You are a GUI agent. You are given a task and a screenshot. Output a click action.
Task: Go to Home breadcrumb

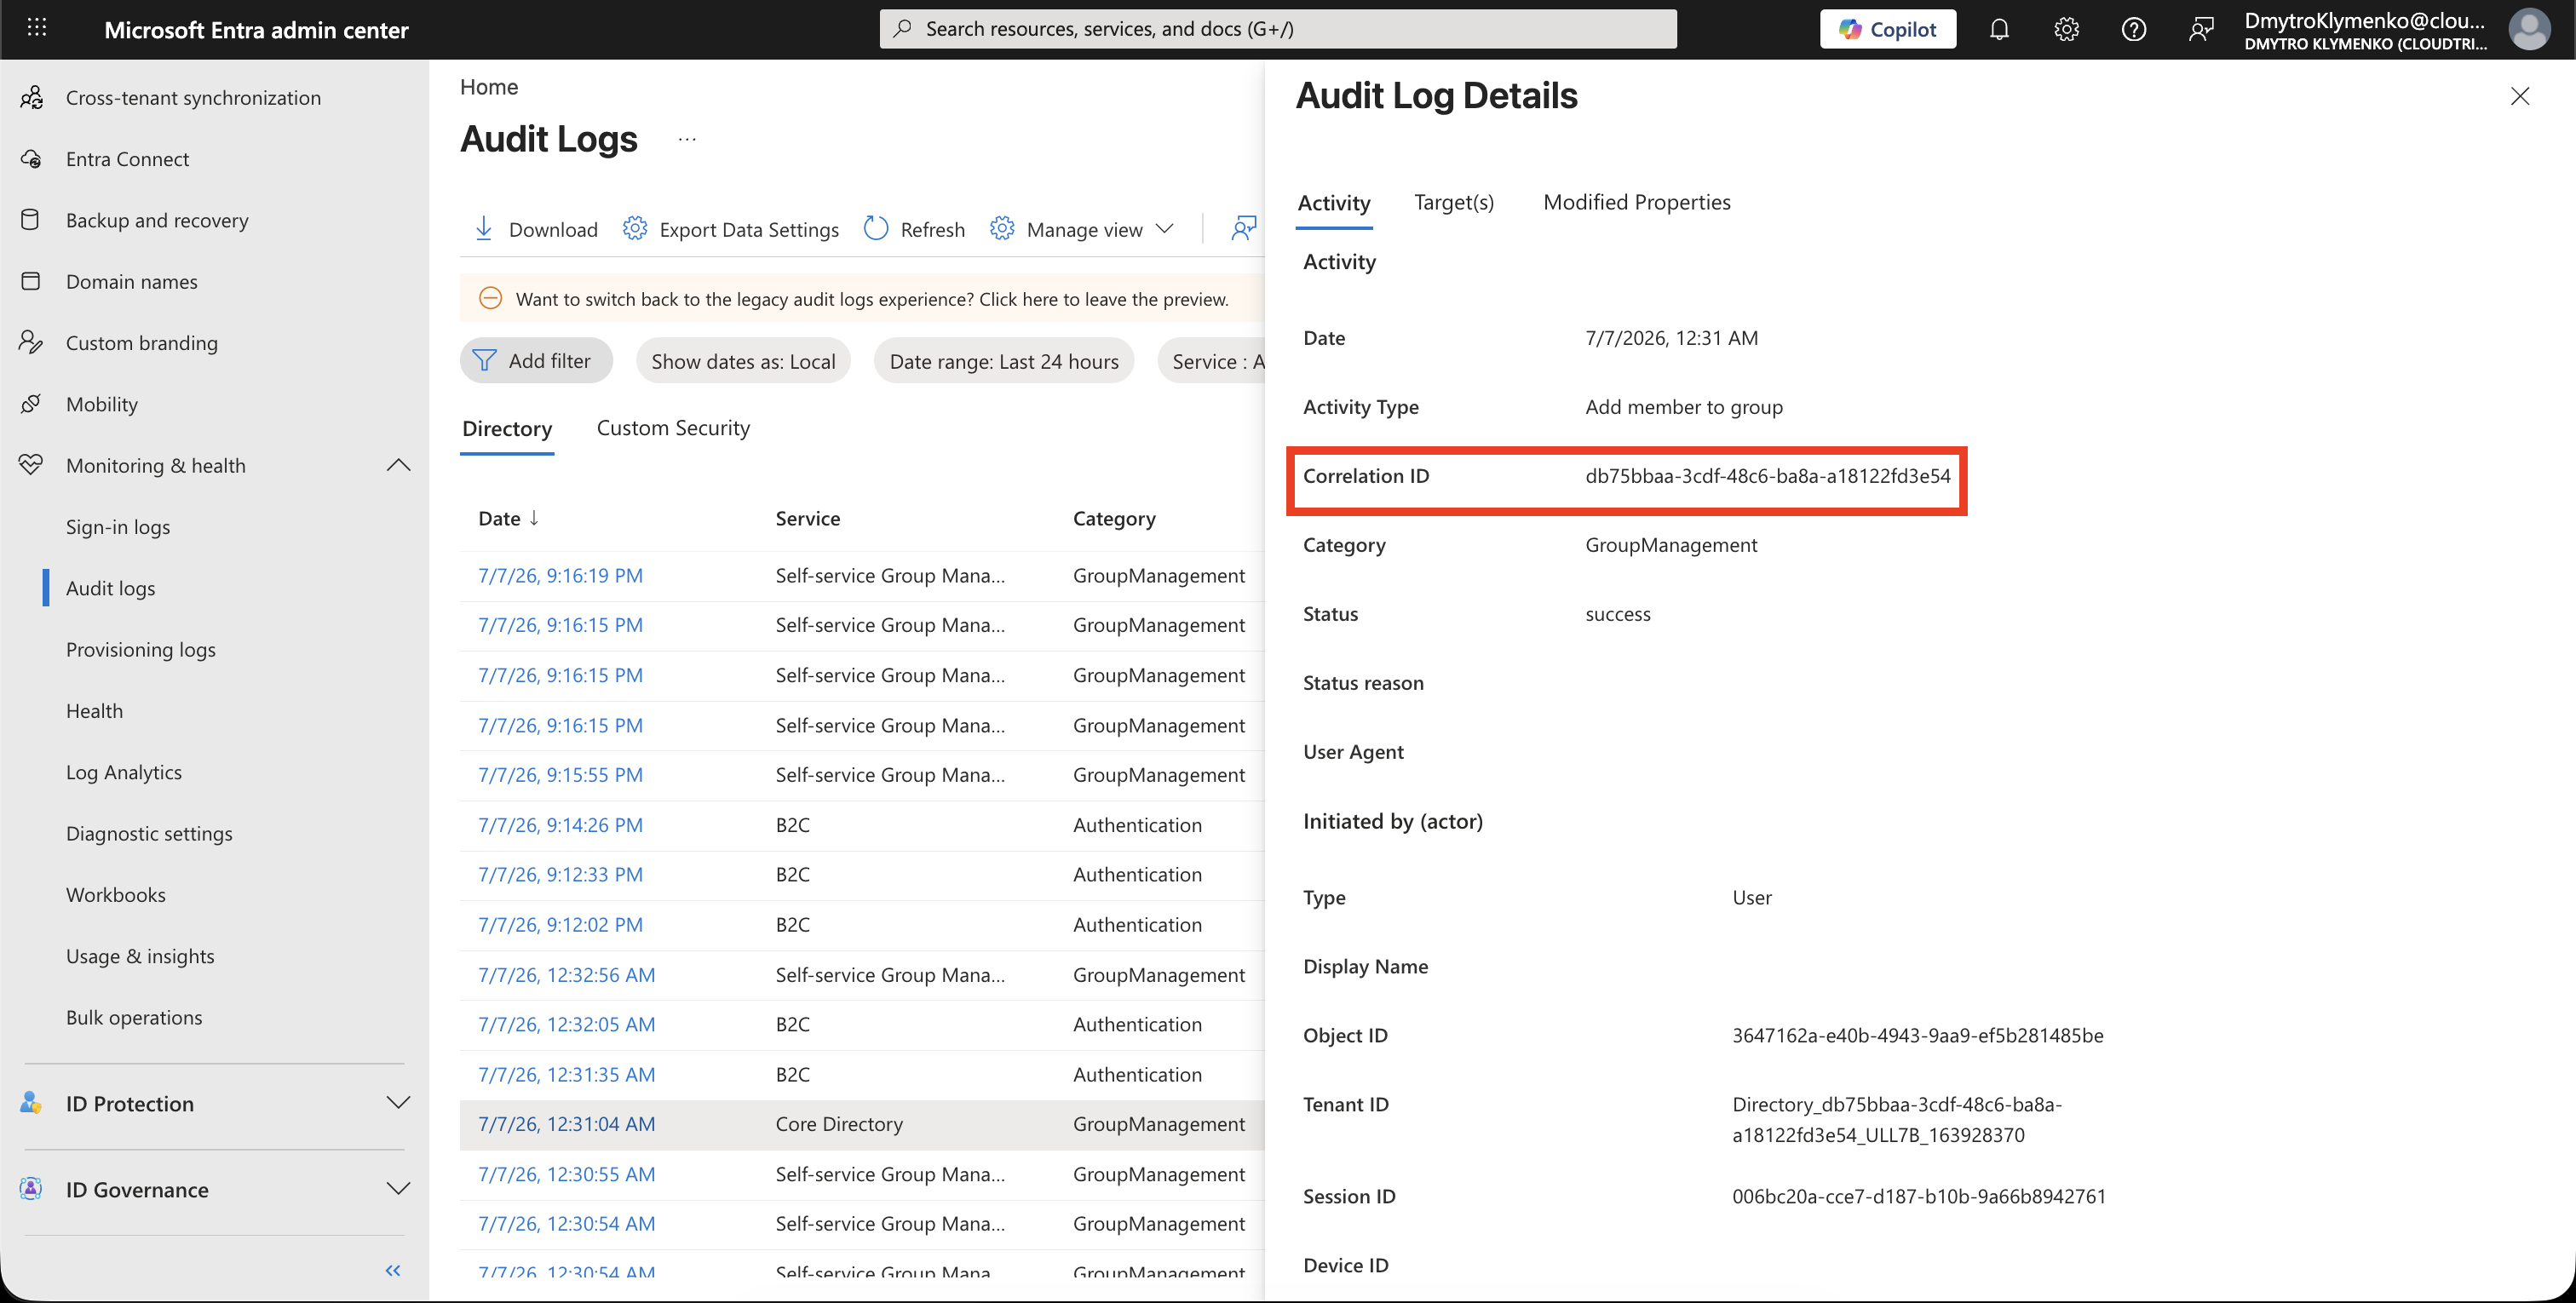pyautogui.click(x=488, y=86)
